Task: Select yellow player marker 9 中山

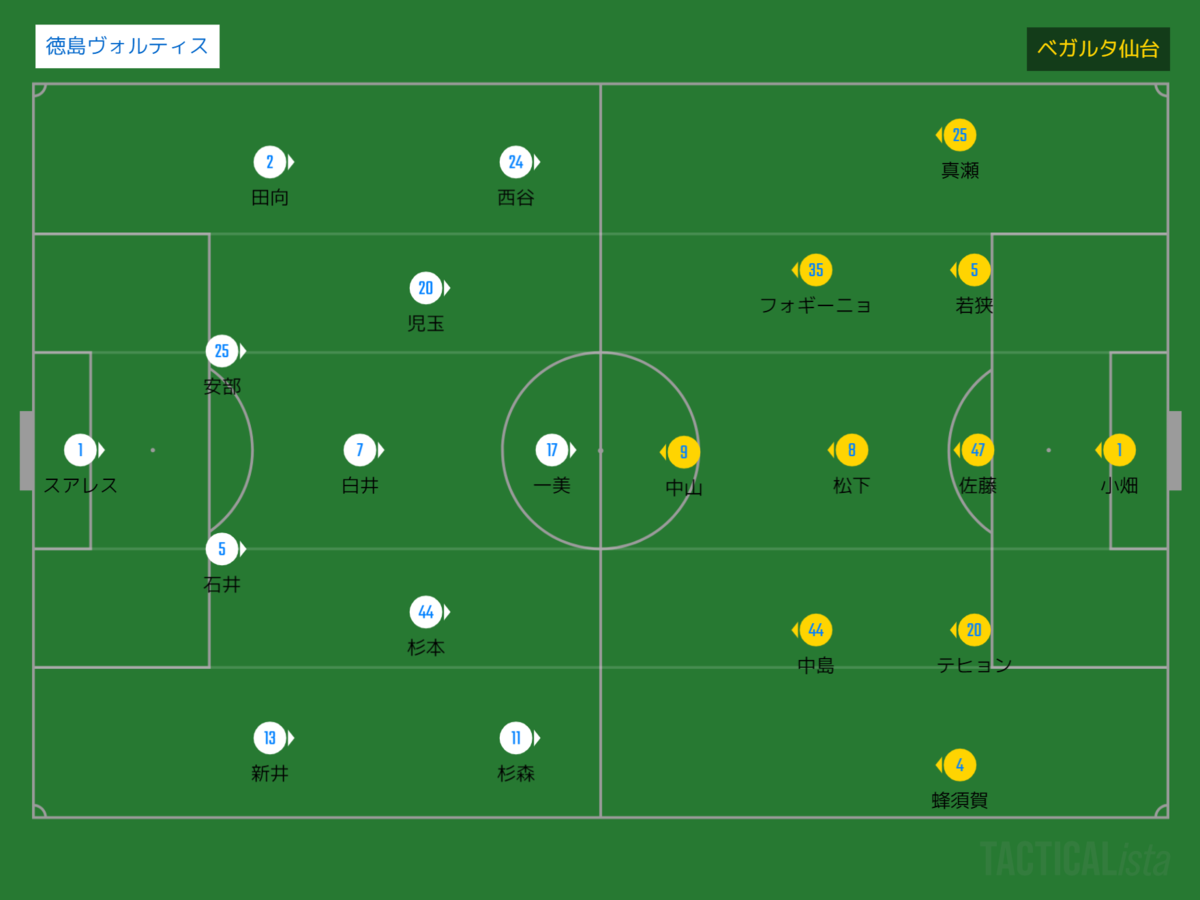Action: tap(683, 452)
